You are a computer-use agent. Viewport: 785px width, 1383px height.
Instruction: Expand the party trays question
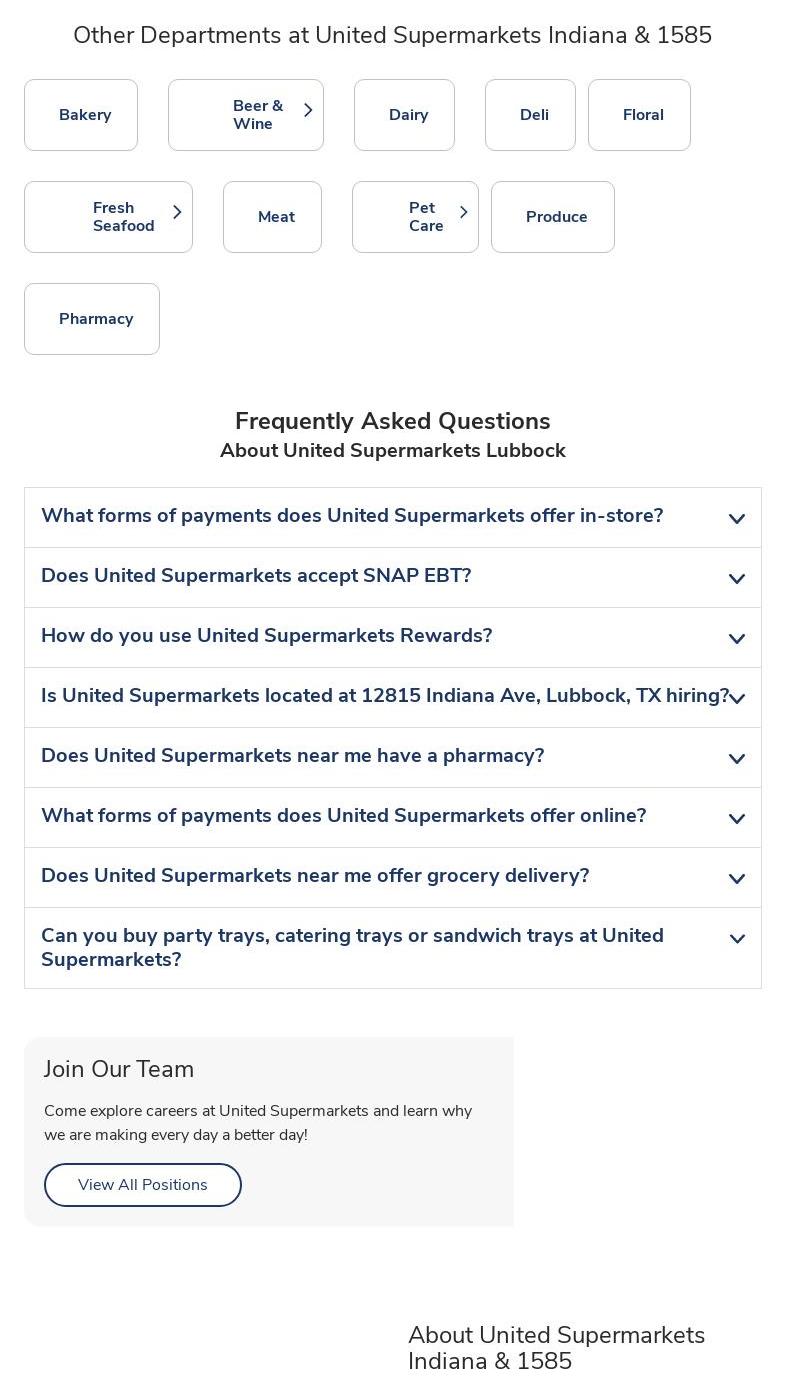pyautogui.click(x=392, y=947)
